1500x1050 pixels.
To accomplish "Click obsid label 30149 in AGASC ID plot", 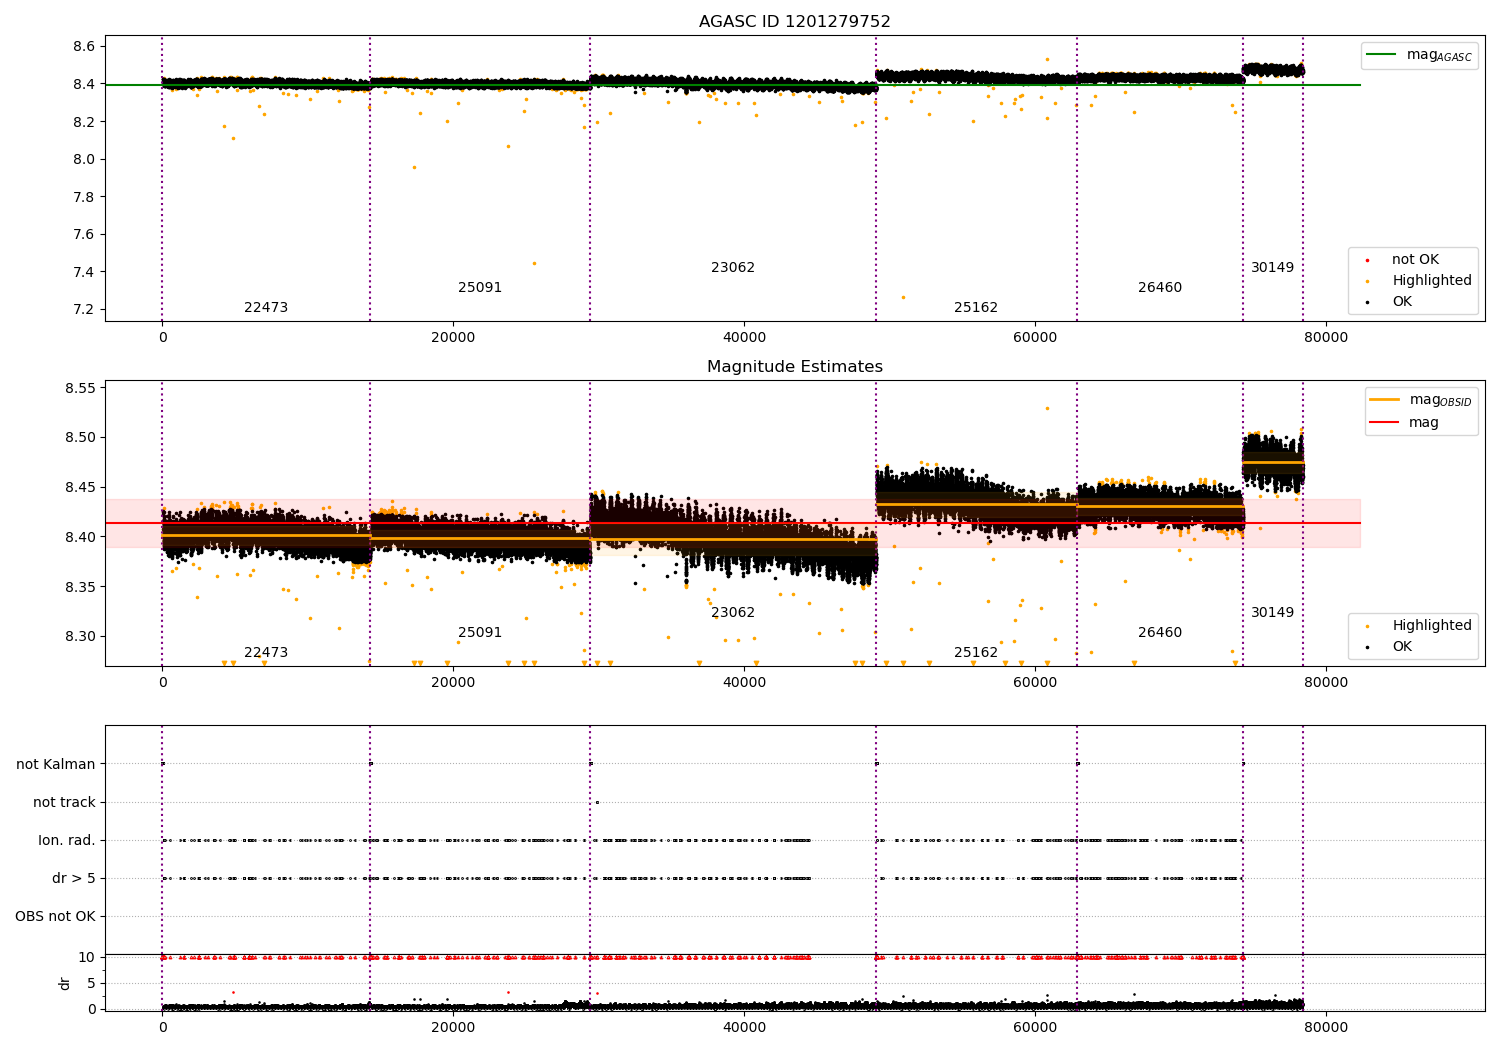I will [x=1272, y=268].
